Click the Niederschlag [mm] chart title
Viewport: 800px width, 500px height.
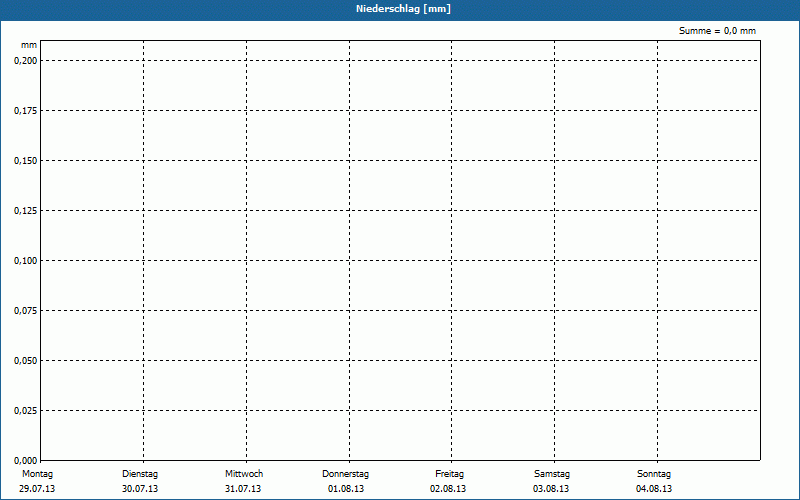[403, 9]
